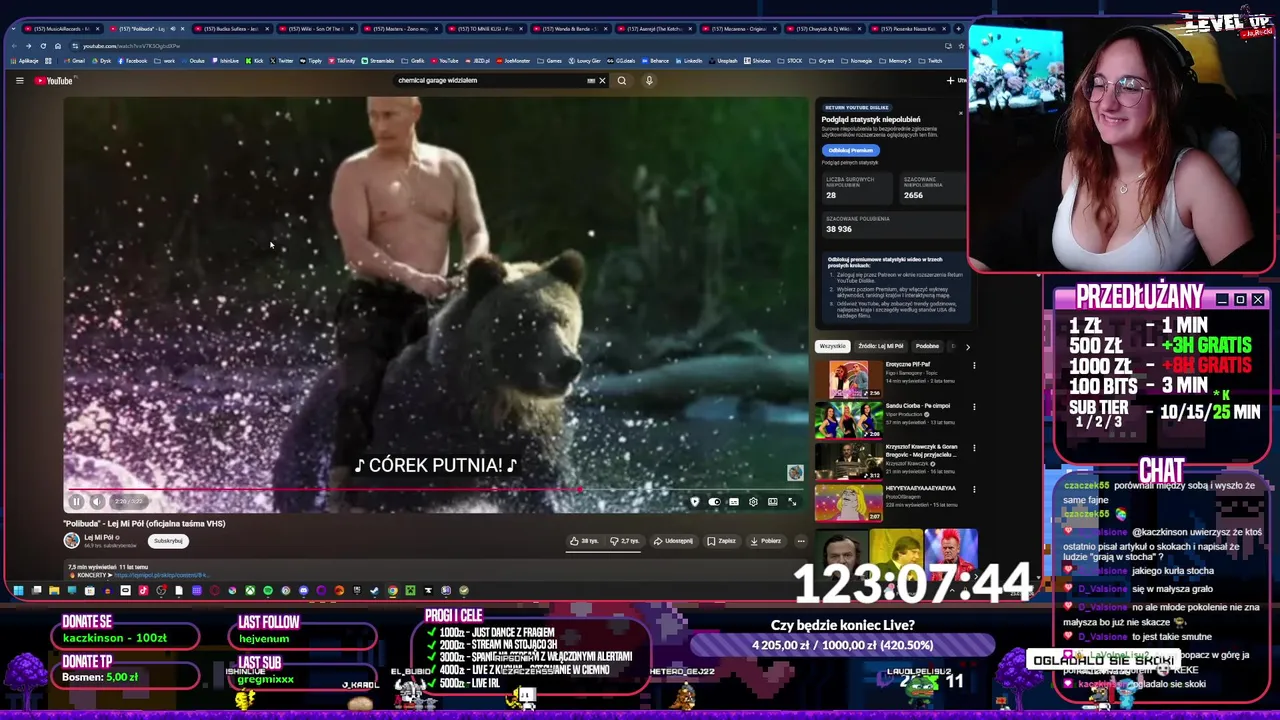This screenshot has height=720, width=1280.
Task: Open the Lej Mi Pół channel name
Action: point(99,537)
